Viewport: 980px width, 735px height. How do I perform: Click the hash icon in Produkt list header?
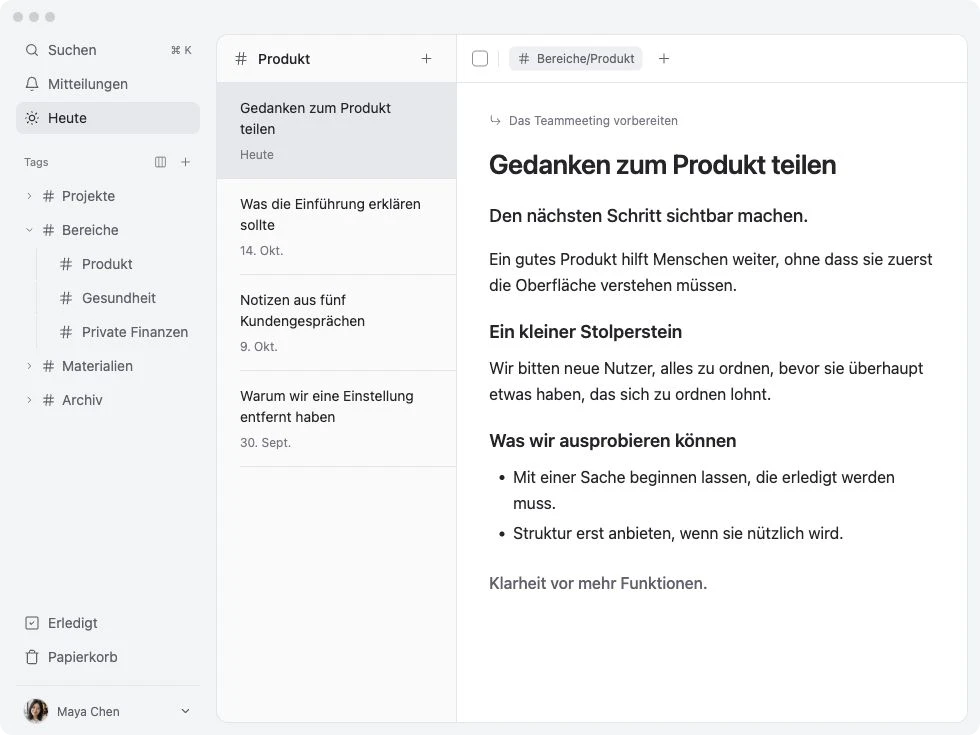241,59
